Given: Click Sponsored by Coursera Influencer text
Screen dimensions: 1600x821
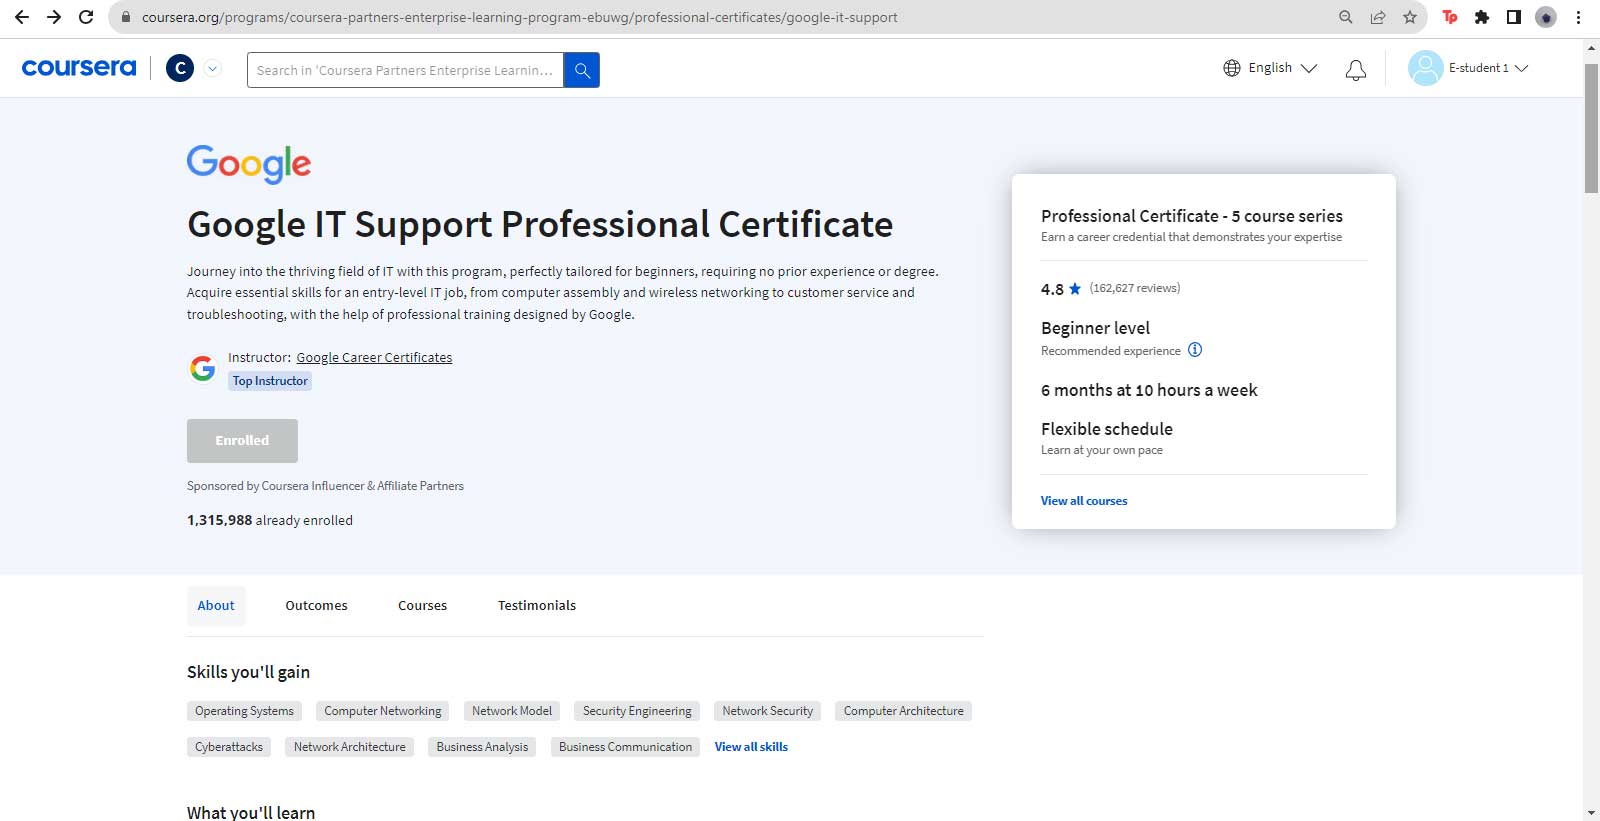Looking at the screenshot, I should tap(325, 486).
